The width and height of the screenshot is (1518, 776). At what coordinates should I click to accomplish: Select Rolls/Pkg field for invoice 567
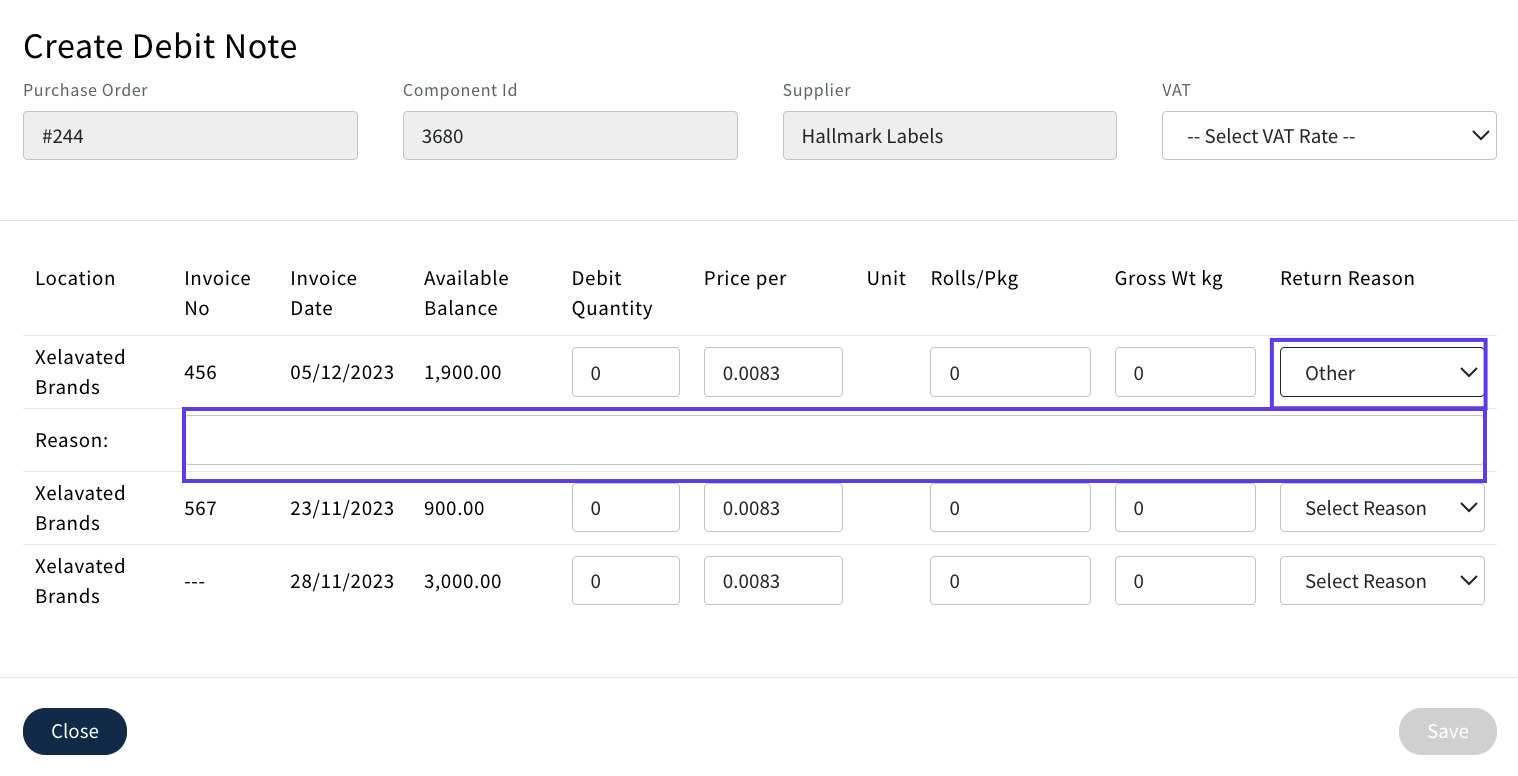1009,508
